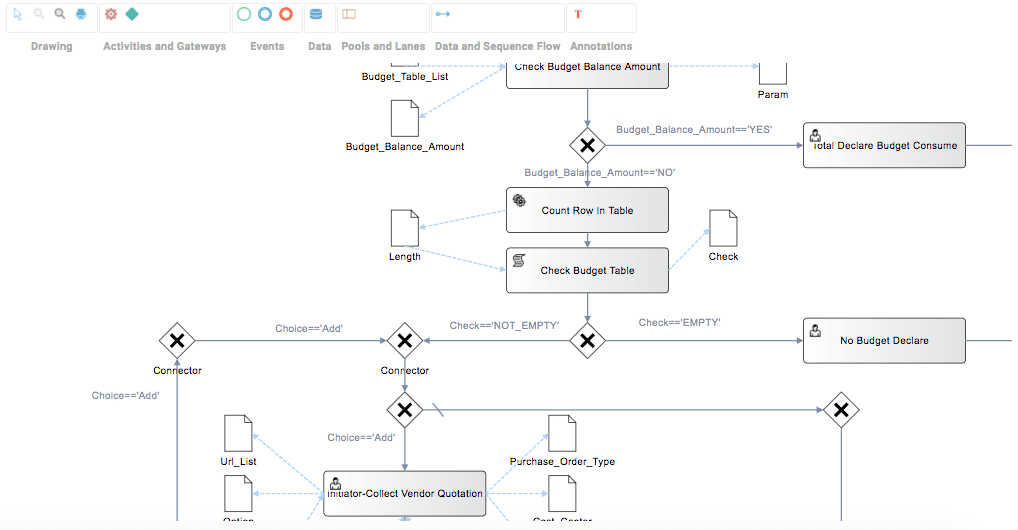Open the Activities and Gateways group
The image size is (1018, 530).
click(164, 46)
